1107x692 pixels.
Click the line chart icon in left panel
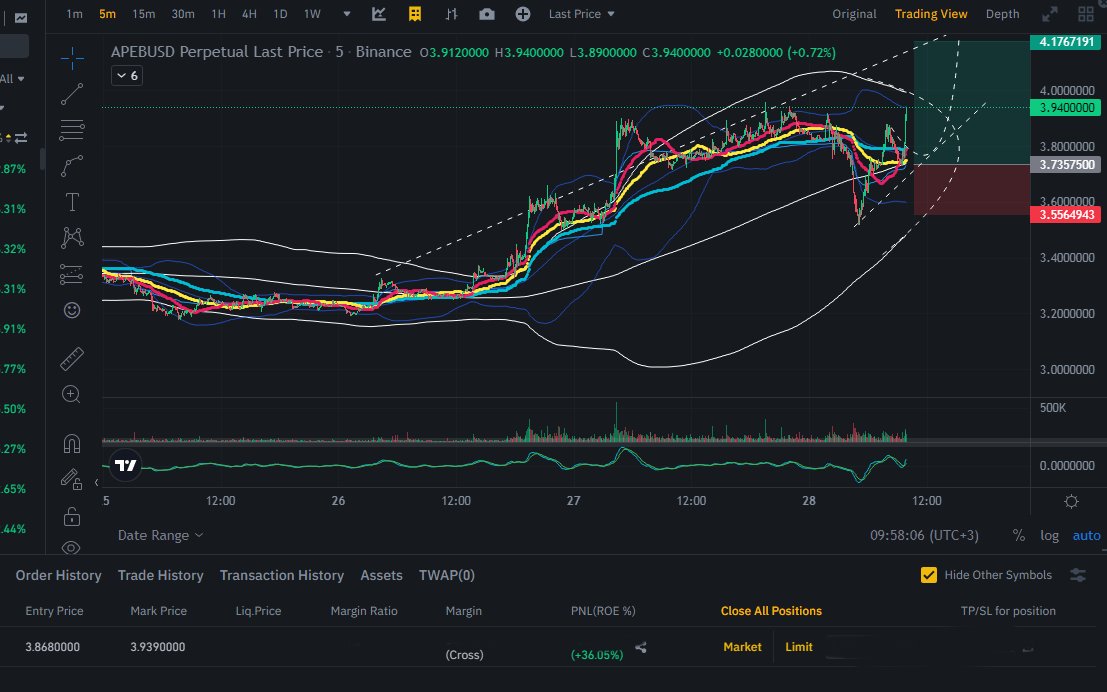[20, 18]
